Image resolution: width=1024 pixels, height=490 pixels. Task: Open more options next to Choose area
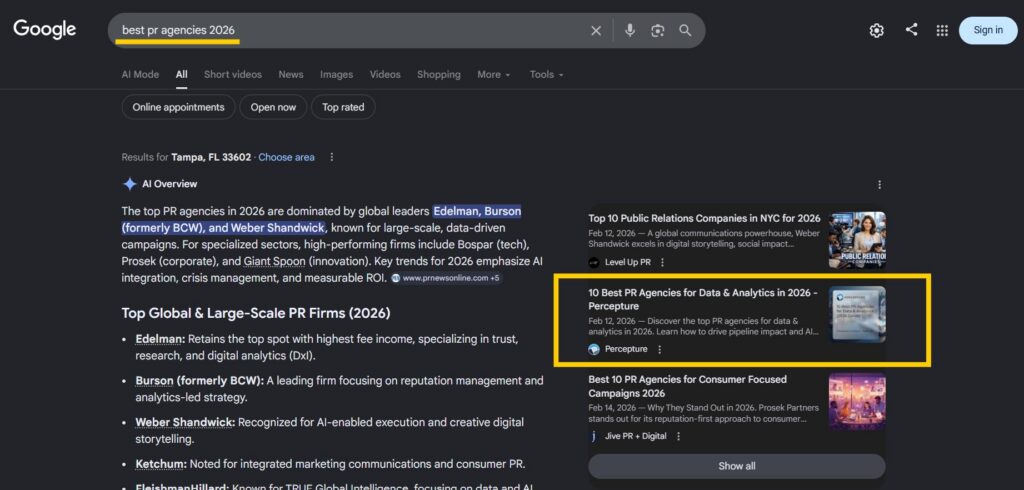point(332,157)
